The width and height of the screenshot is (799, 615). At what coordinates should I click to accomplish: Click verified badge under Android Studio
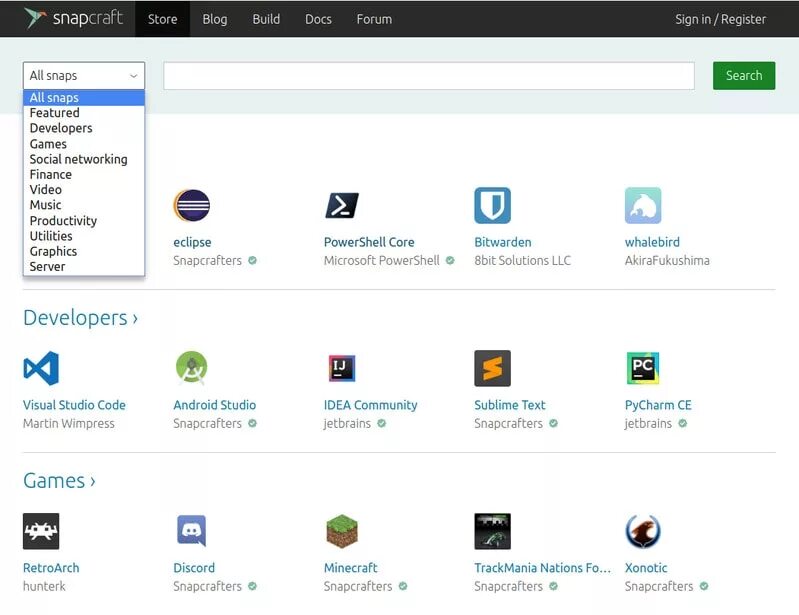point(252,423)
